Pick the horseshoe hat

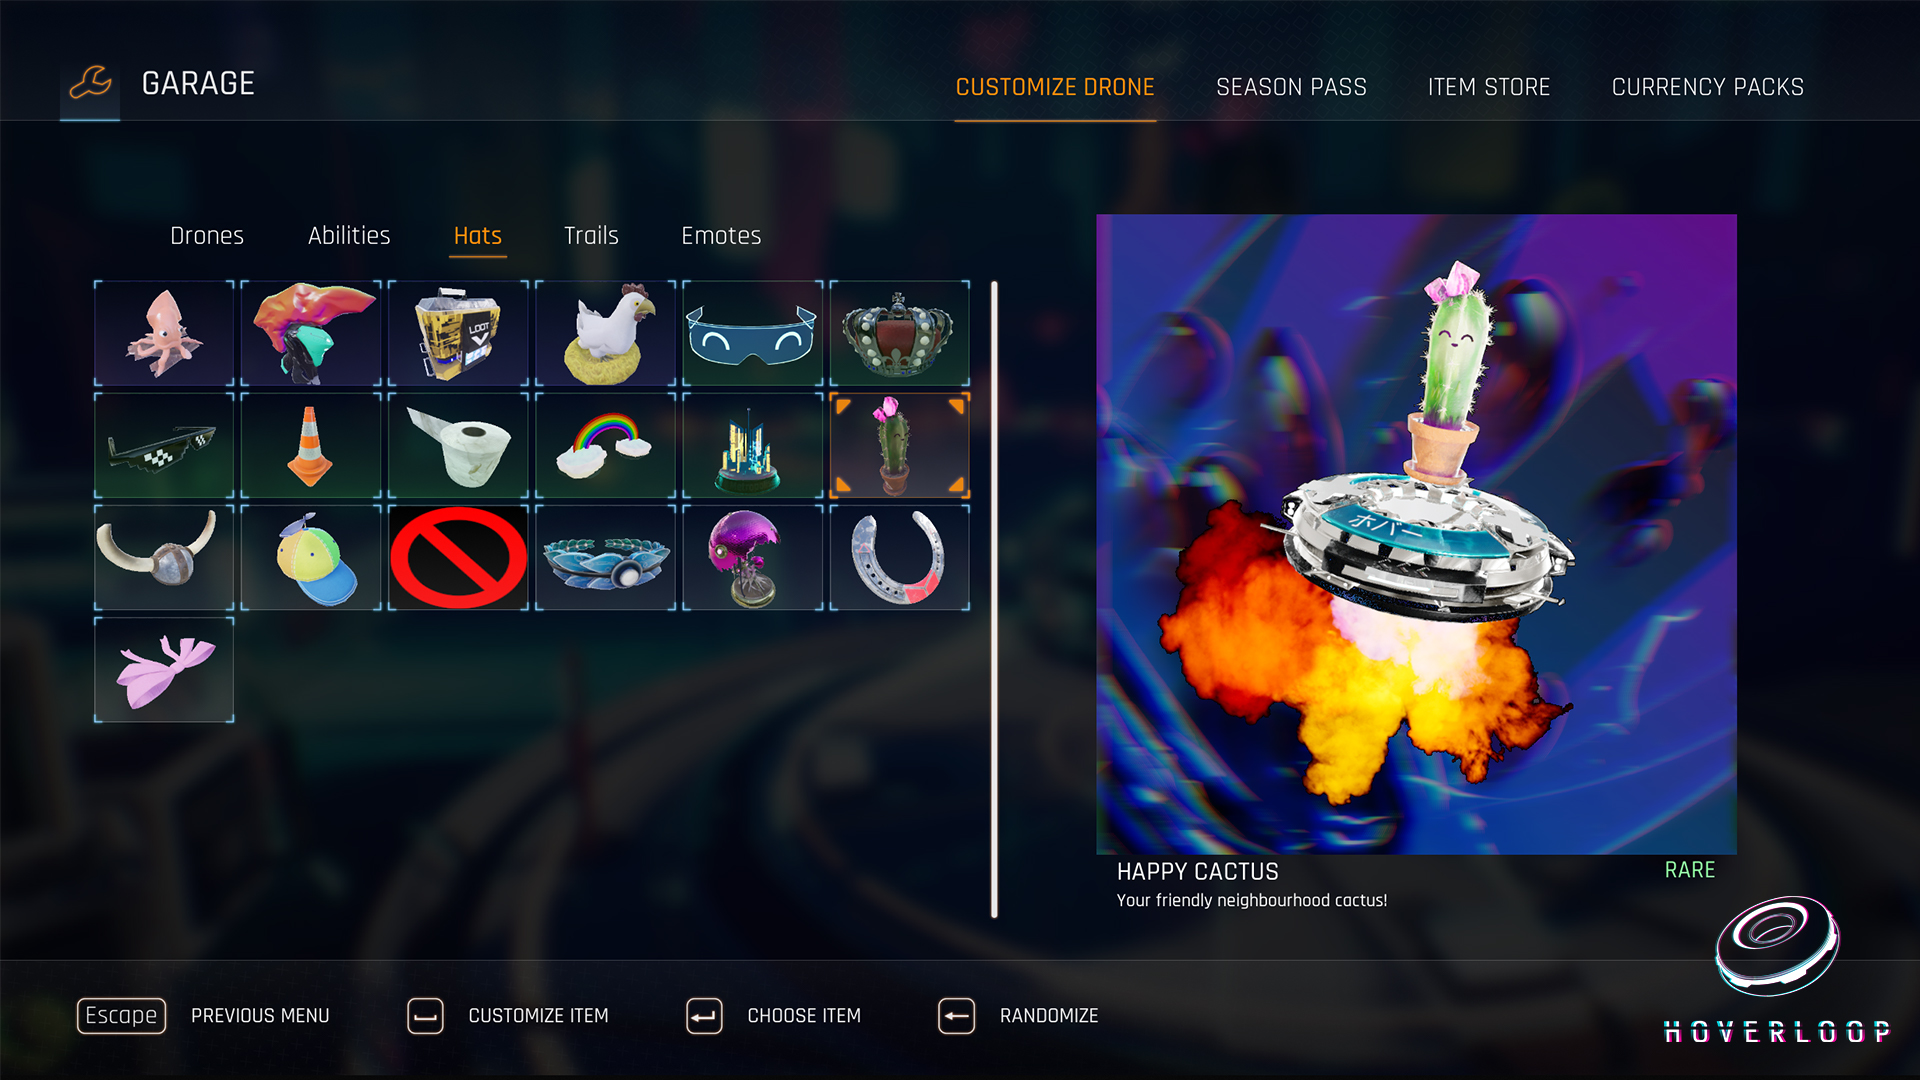point(899,557)
